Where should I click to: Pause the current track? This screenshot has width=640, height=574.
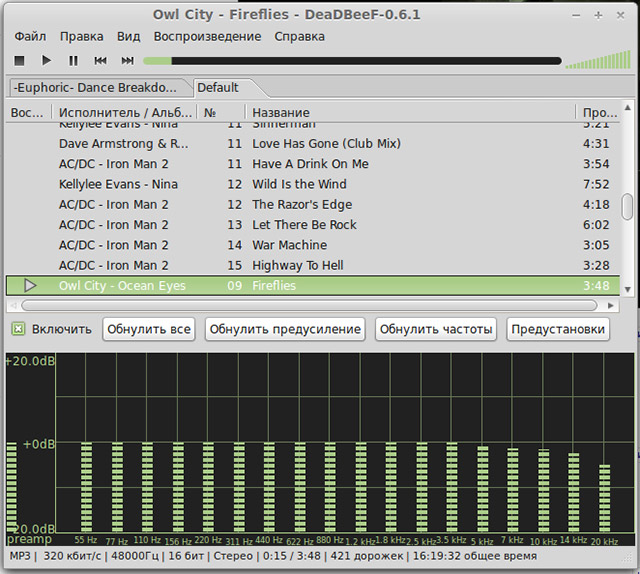tap(73, 61)
